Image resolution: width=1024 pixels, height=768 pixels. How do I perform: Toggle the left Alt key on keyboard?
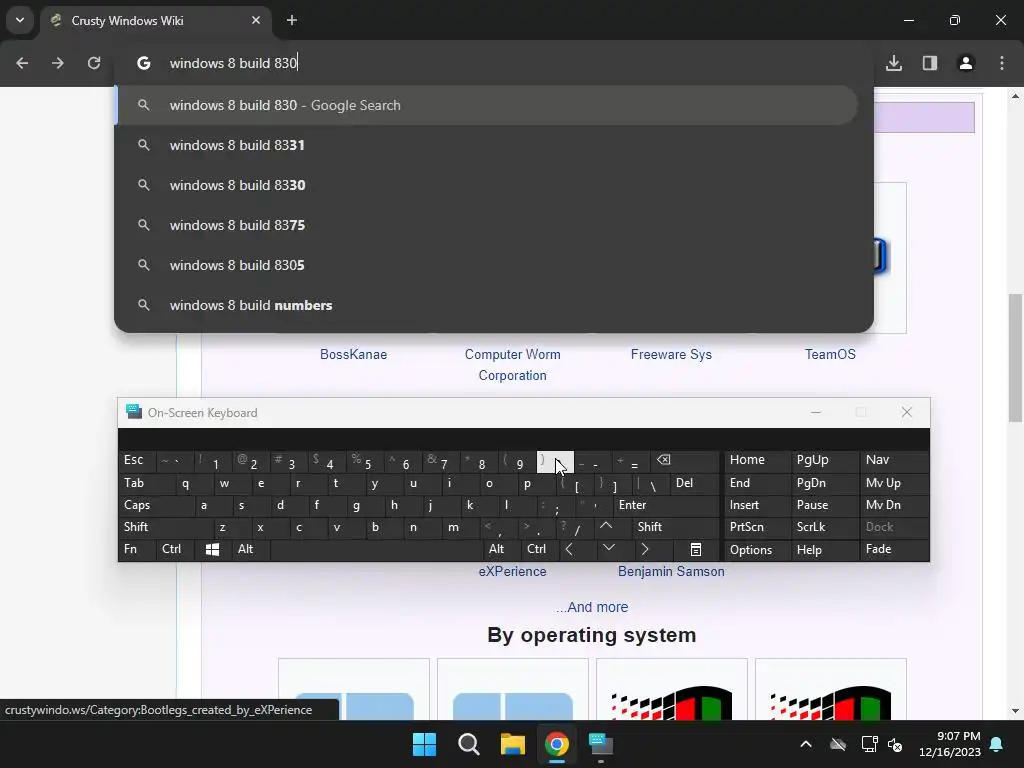[250, 549]
